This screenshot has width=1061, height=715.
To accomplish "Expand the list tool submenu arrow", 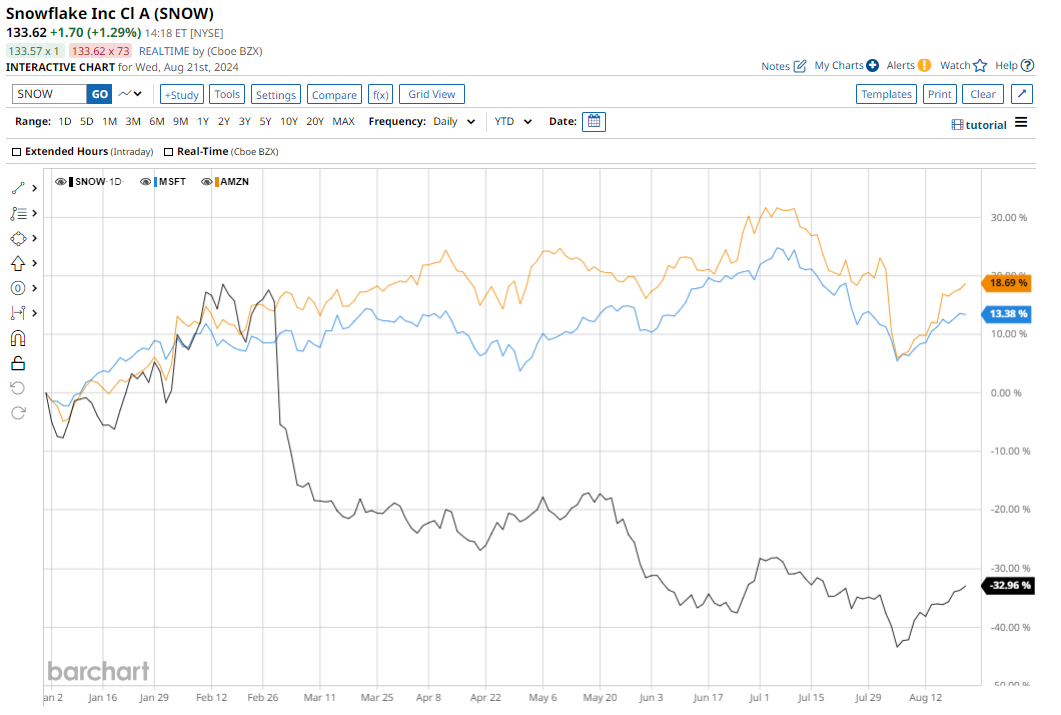I will pos(35,214).
